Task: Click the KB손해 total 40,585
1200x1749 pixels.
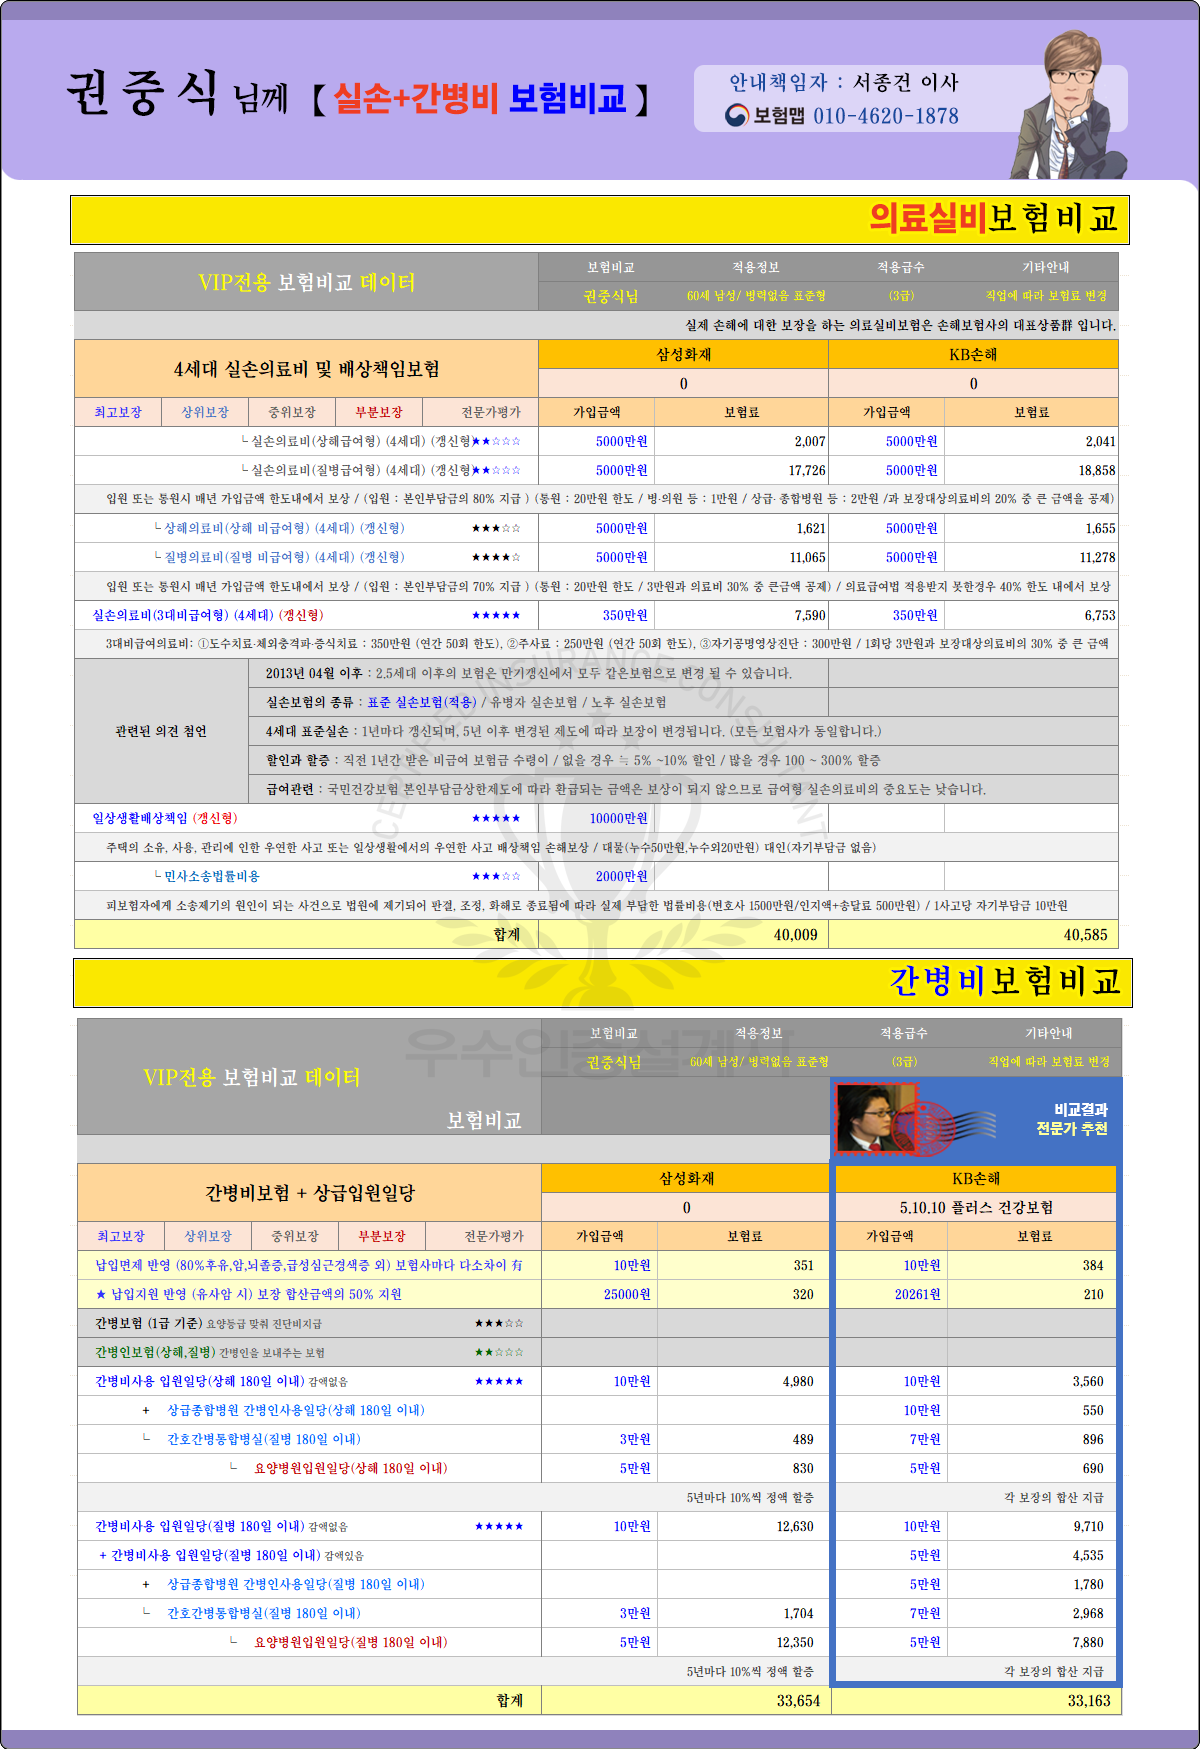Action: (1086, 935)
